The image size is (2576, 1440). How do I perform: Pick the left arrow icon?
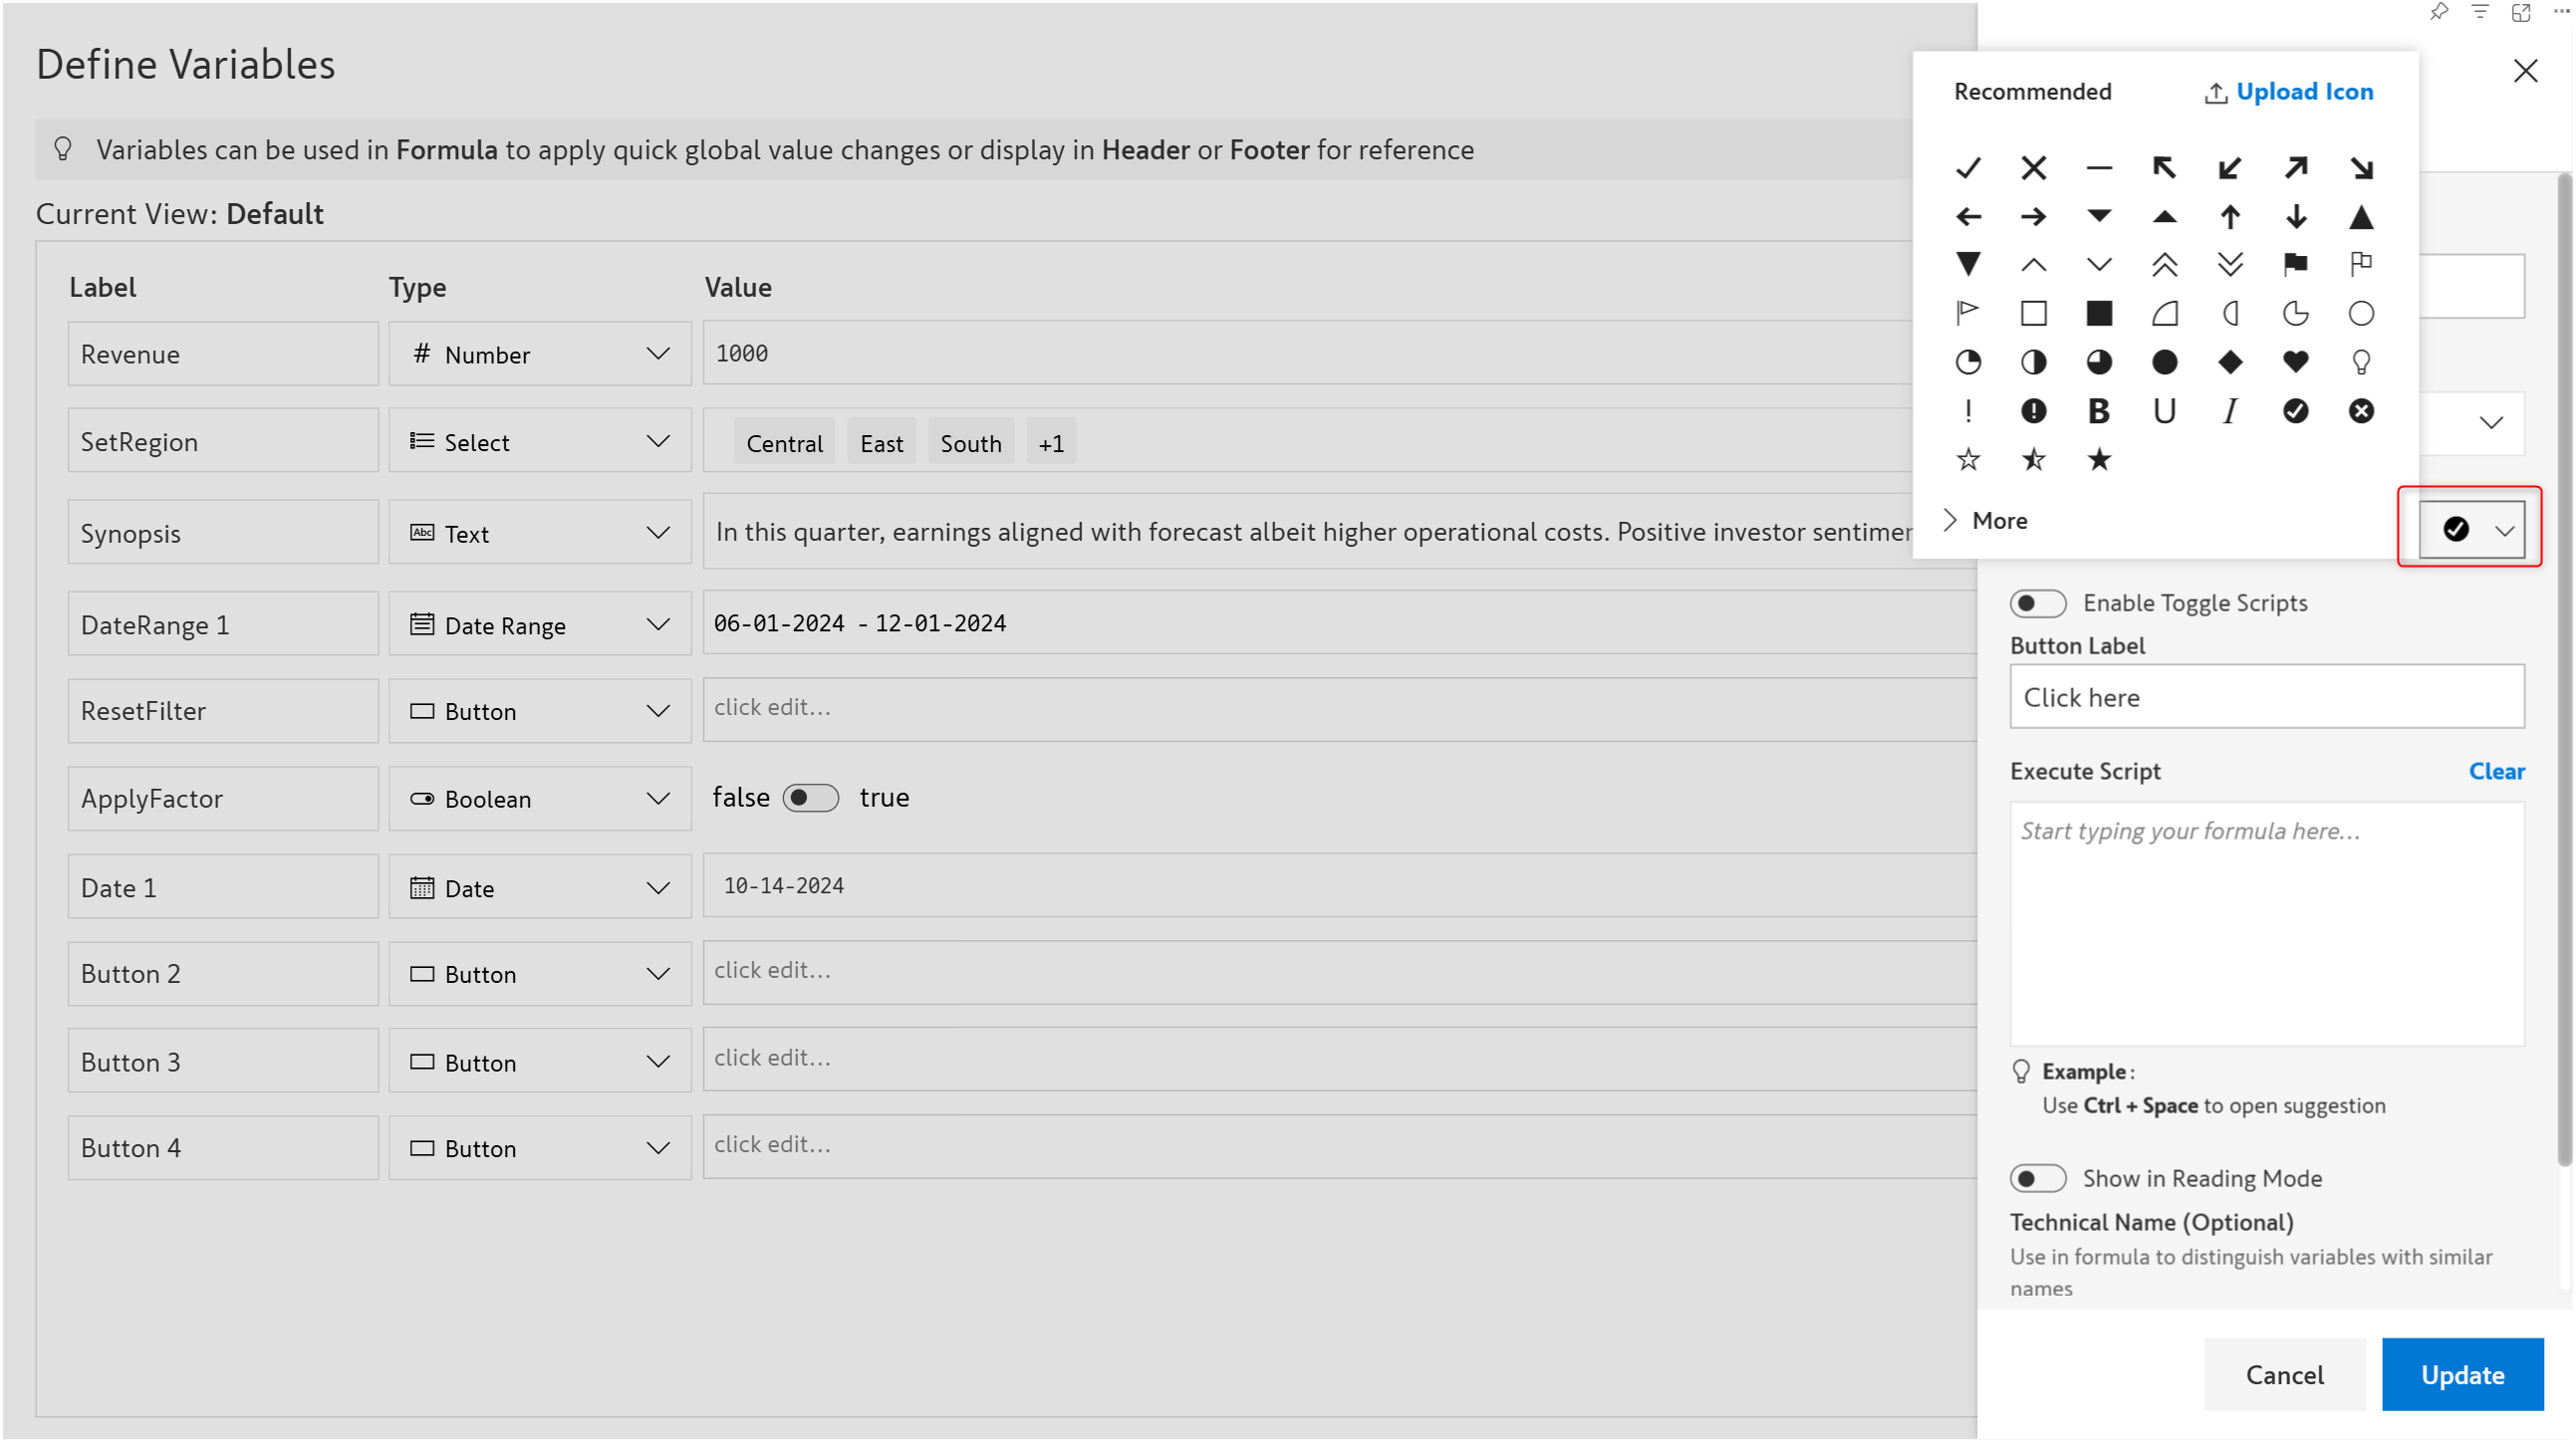coord(1967,216)
